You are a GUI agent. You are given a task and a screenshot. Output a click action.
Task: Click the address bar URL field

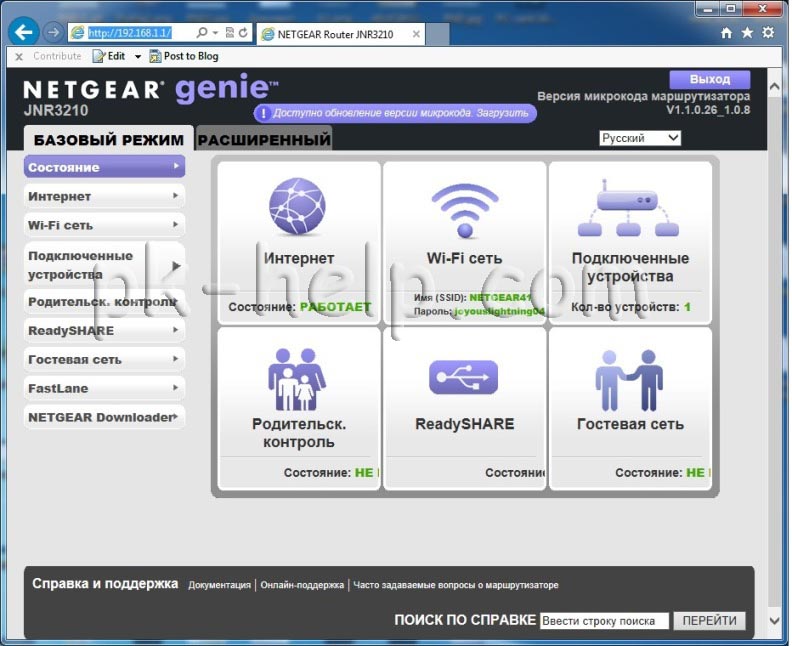point(130,33)
